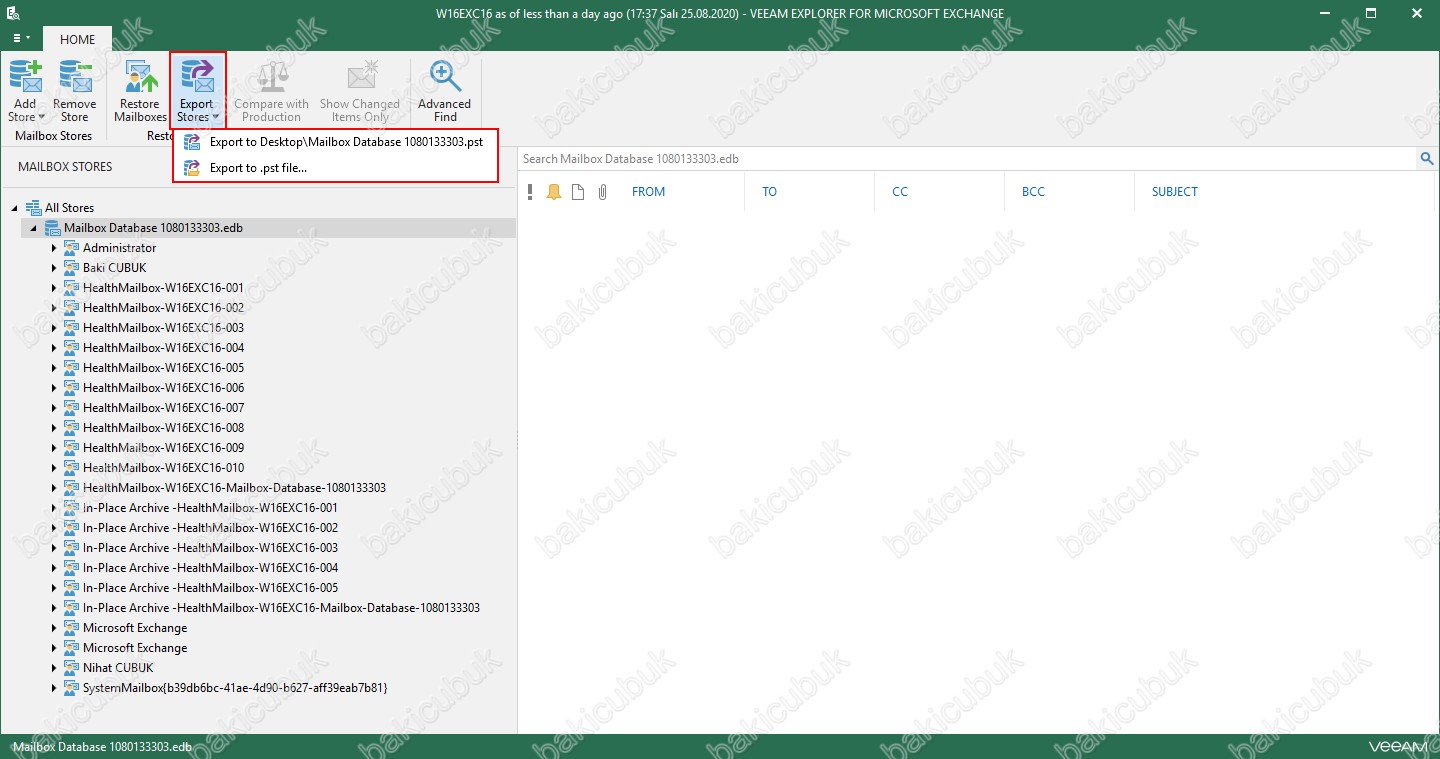
Task: Click into the Search Mailbox Database field
Action: pyautogui.click(x=968, y=158)
